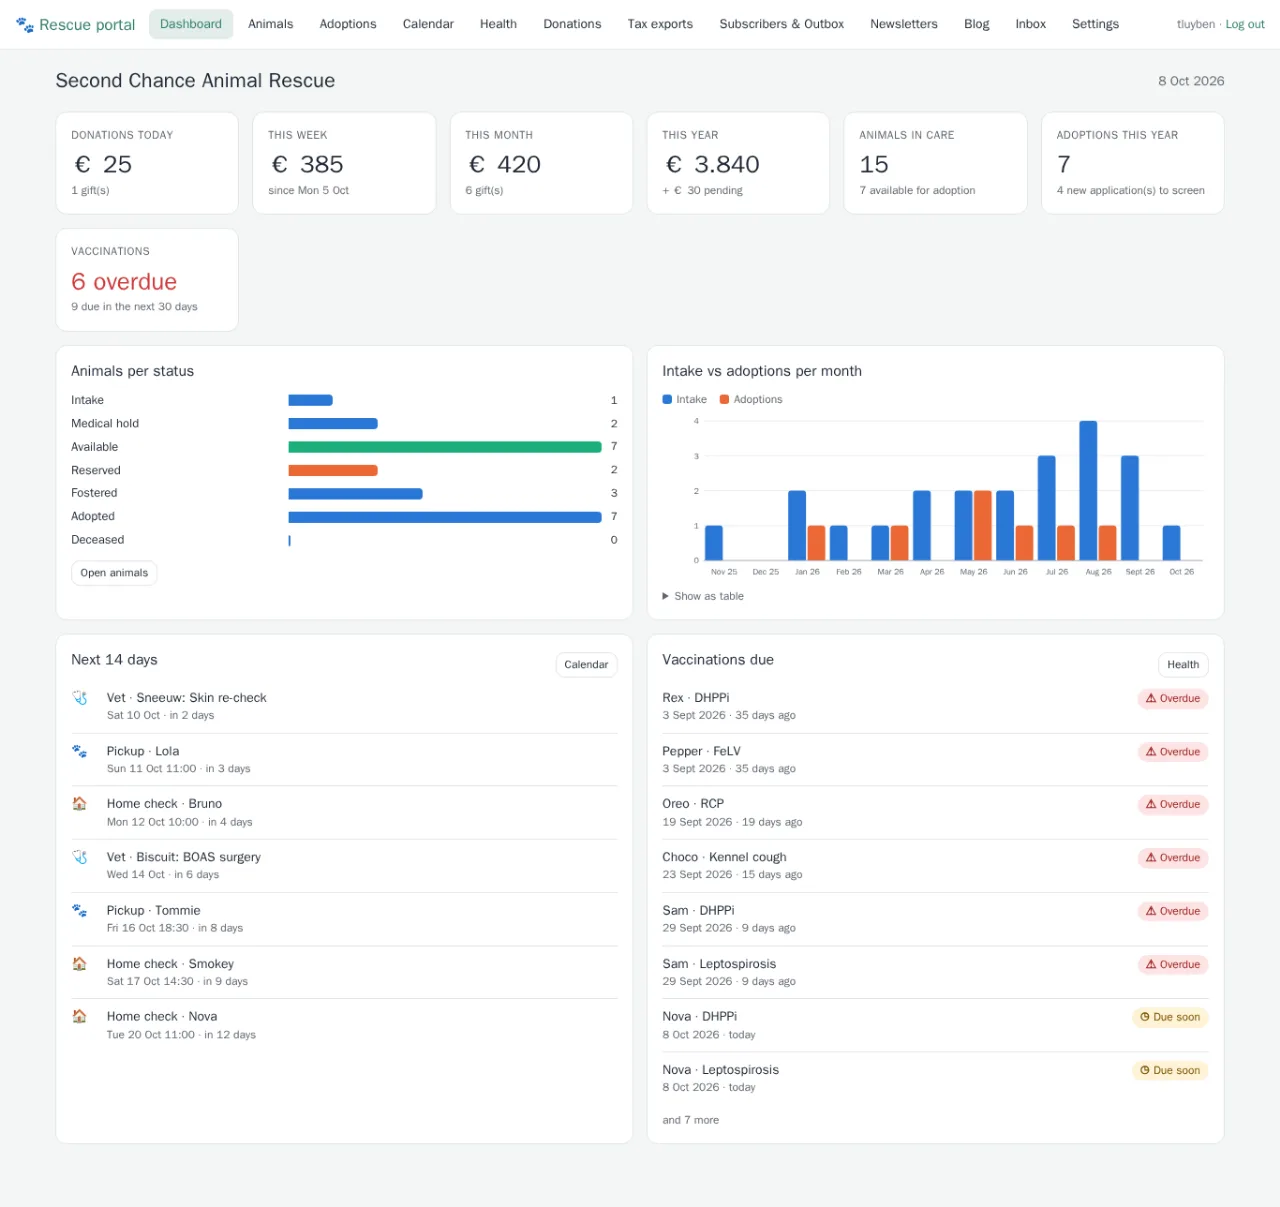This screenshot has height=1207, width=1280.
Task: Click the stethoscope icon for Sneeuw skin re-check
Action: (80, 698)
